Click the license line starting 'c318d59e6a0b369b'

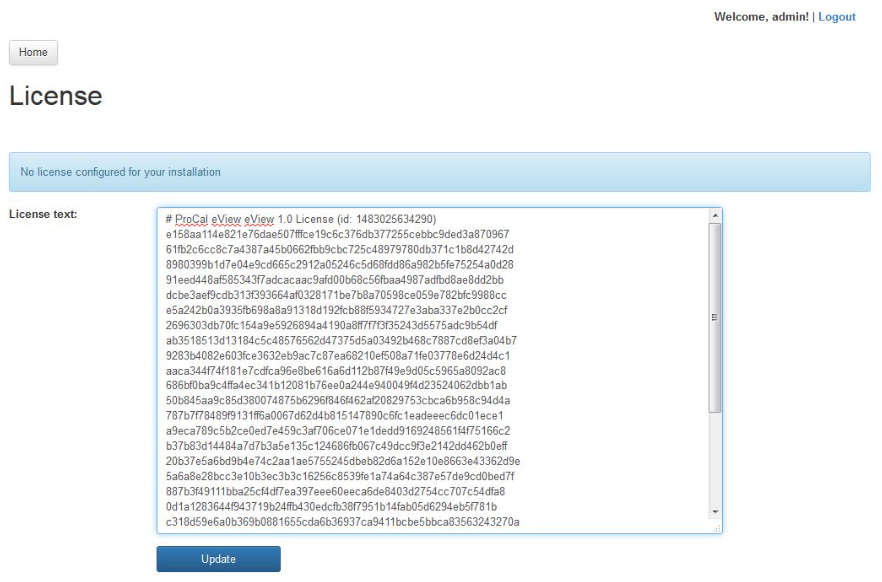point(343,522)
